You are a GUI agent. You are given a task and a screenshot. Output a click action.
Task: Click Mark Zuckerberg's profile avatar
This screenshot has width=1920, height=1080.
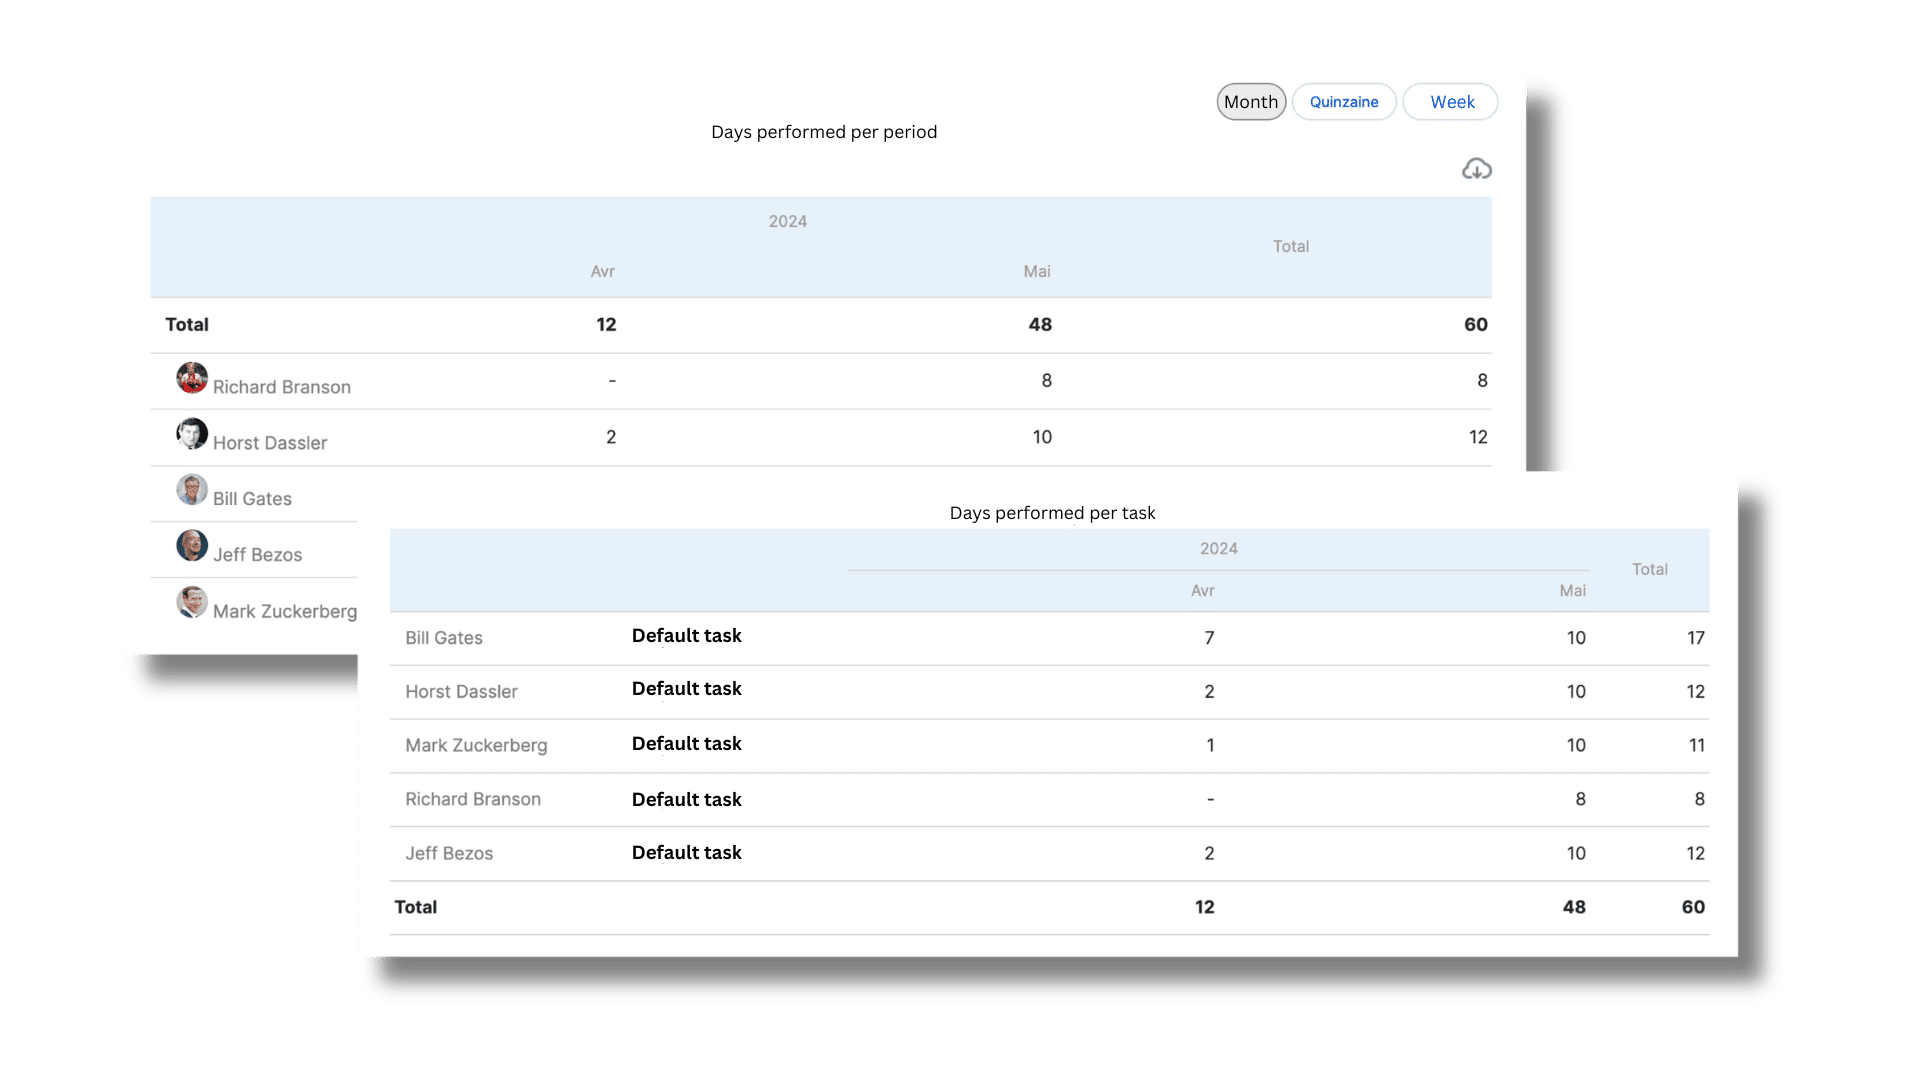192,602
